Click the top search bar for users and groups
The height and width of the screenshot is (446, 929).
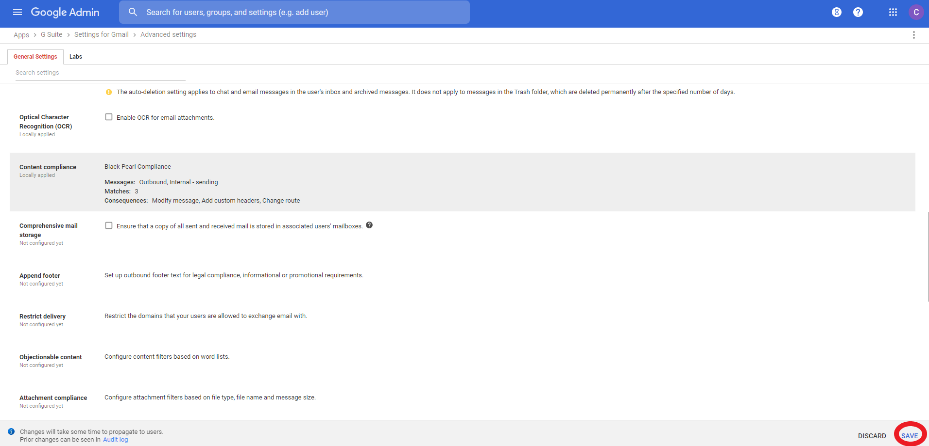294,12
